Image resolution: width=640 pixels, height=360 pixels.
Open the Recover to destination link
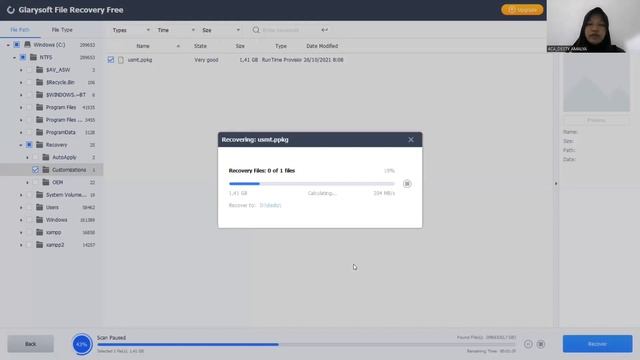click(270, 205)
